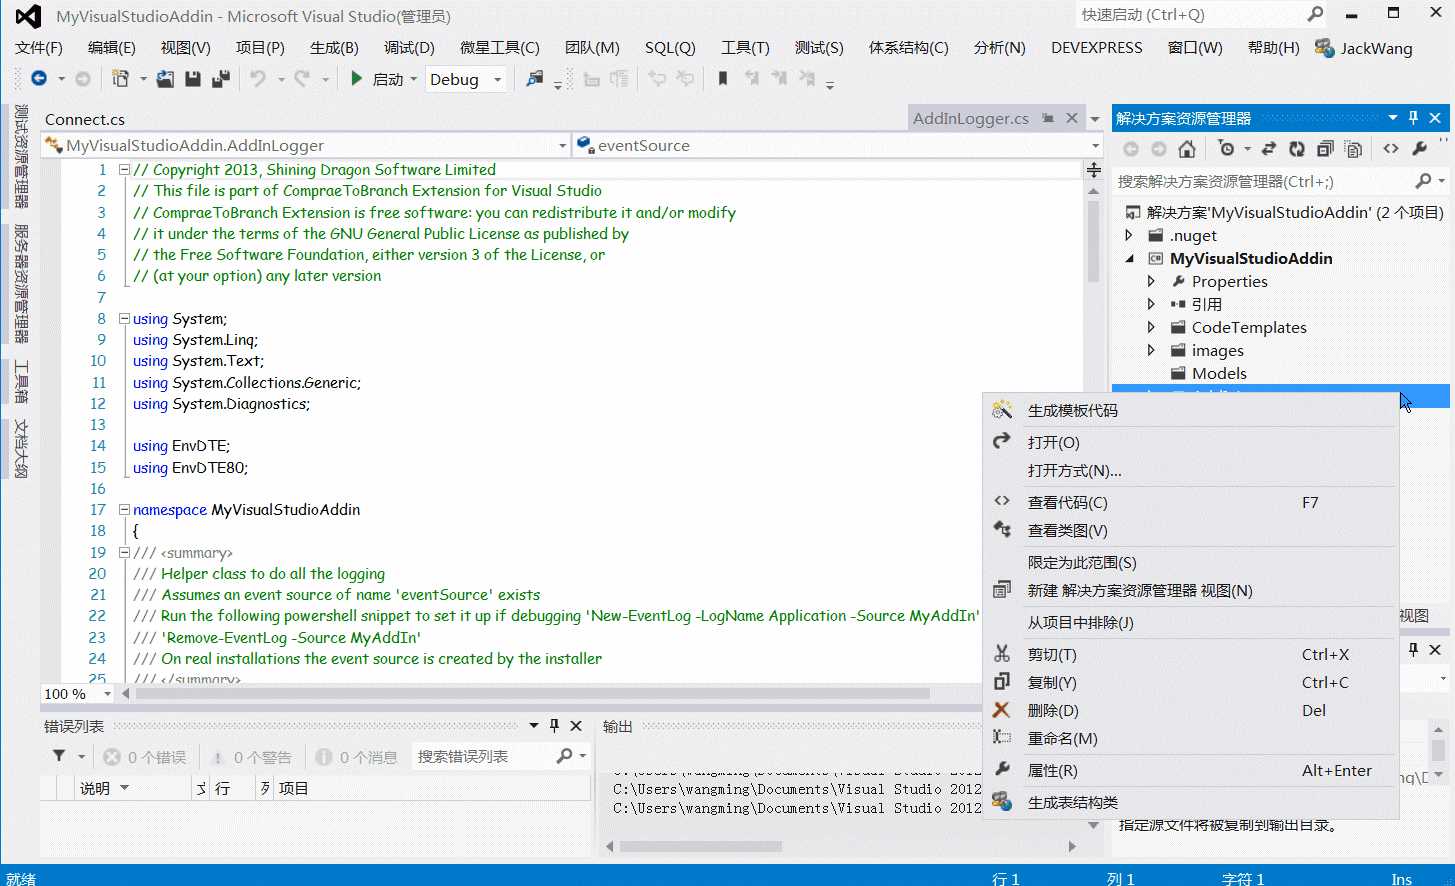Screen dimensions: 1455x886
Task: Choose 属性(R) from context menu
Action: pos(1190,770)
